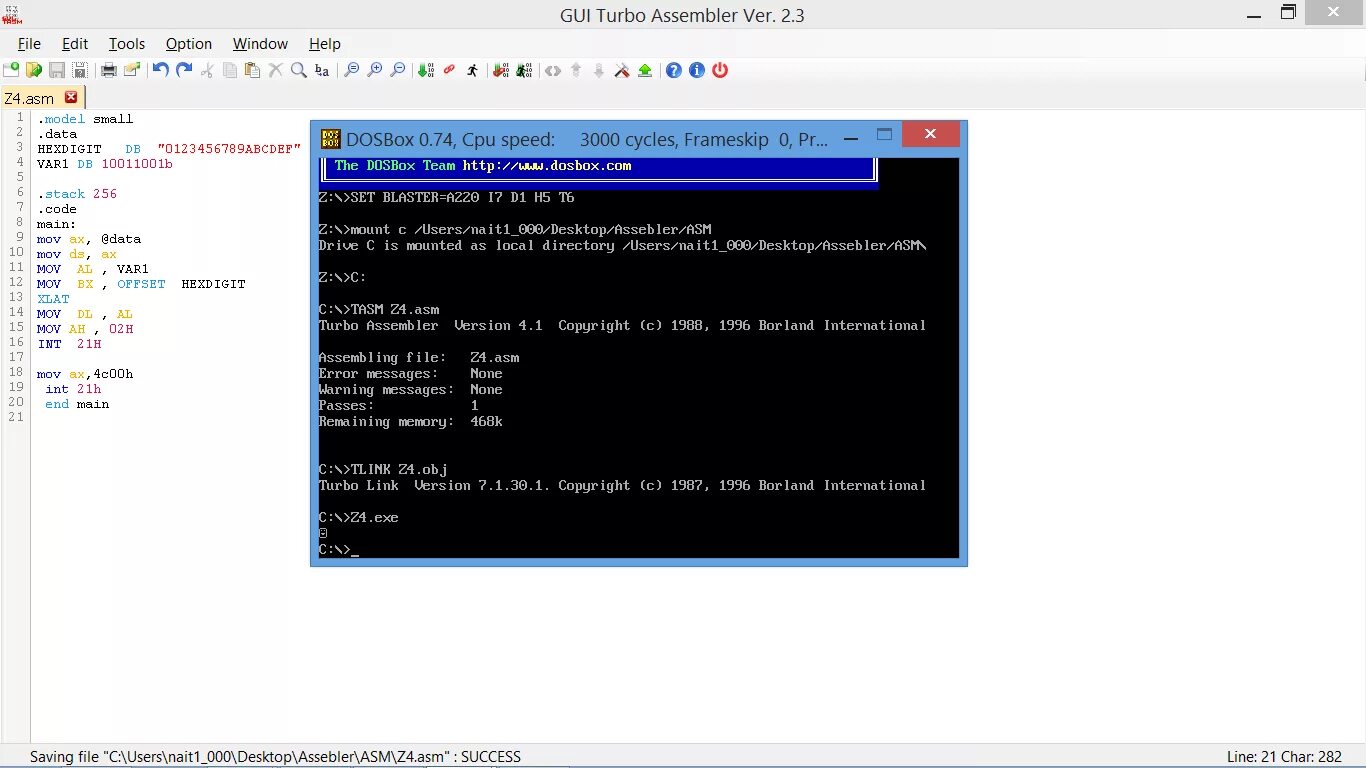Create a new file with toolbar icon
This screenshot has width=1366, height=768.
tap(11, 70)
